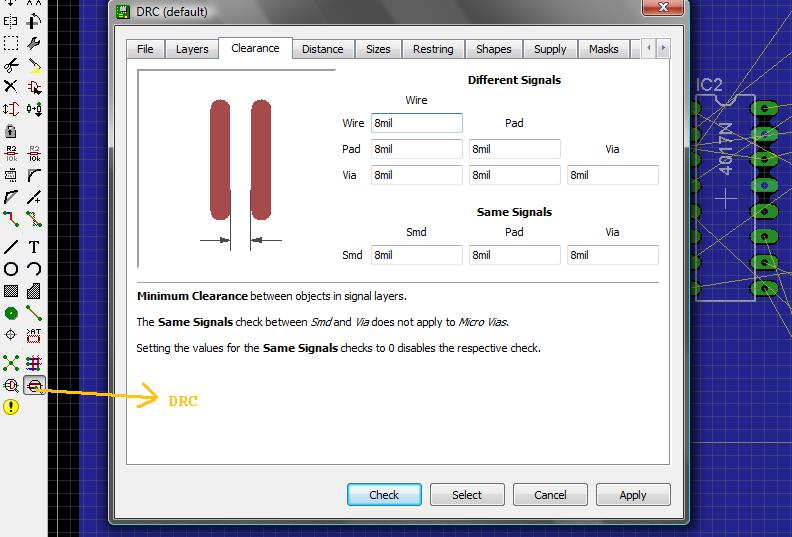This screenshot has height=537, width=792.
Task: Go to the Supply tab
Action: [x=550, y=49]
